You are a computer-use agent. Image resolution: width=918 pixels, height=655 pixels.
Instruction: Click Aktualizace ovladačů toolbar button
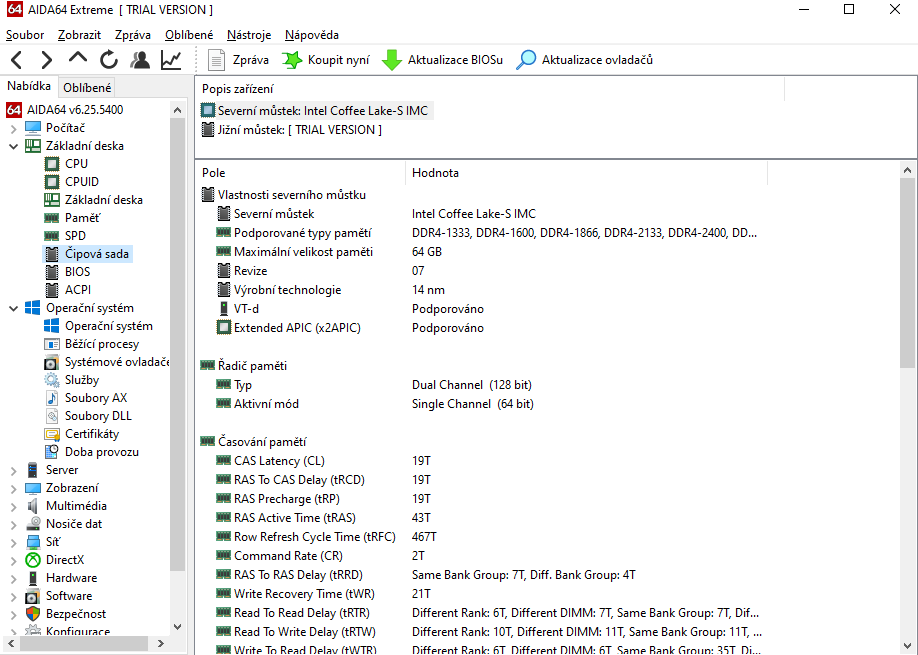(x=584, y=60)
